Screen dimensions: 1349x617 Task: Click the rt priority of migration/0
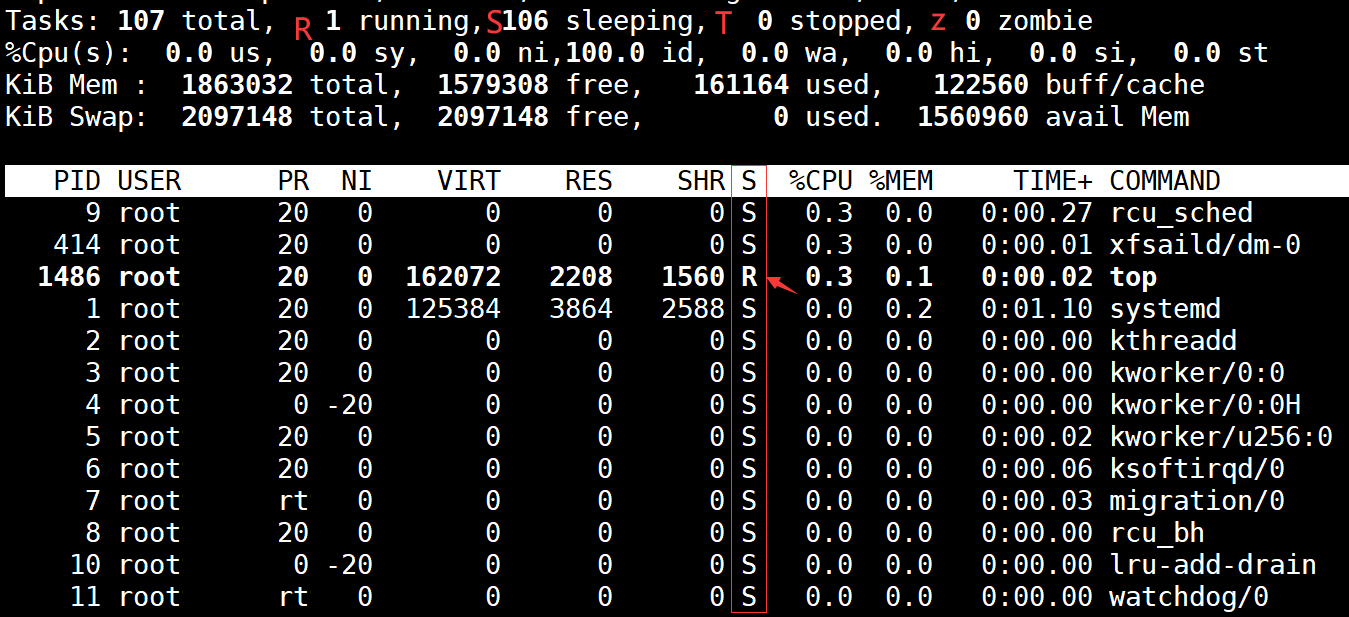[293, 501]
